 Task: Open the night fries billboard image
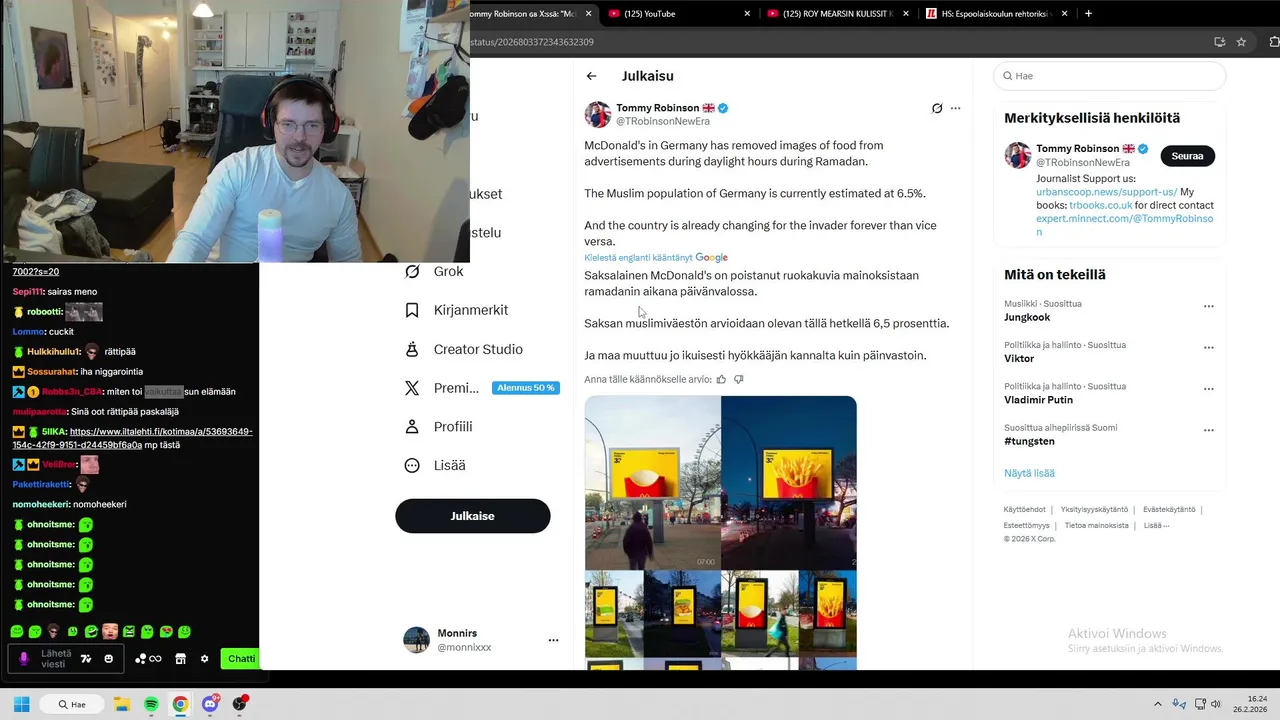(789, 483)
